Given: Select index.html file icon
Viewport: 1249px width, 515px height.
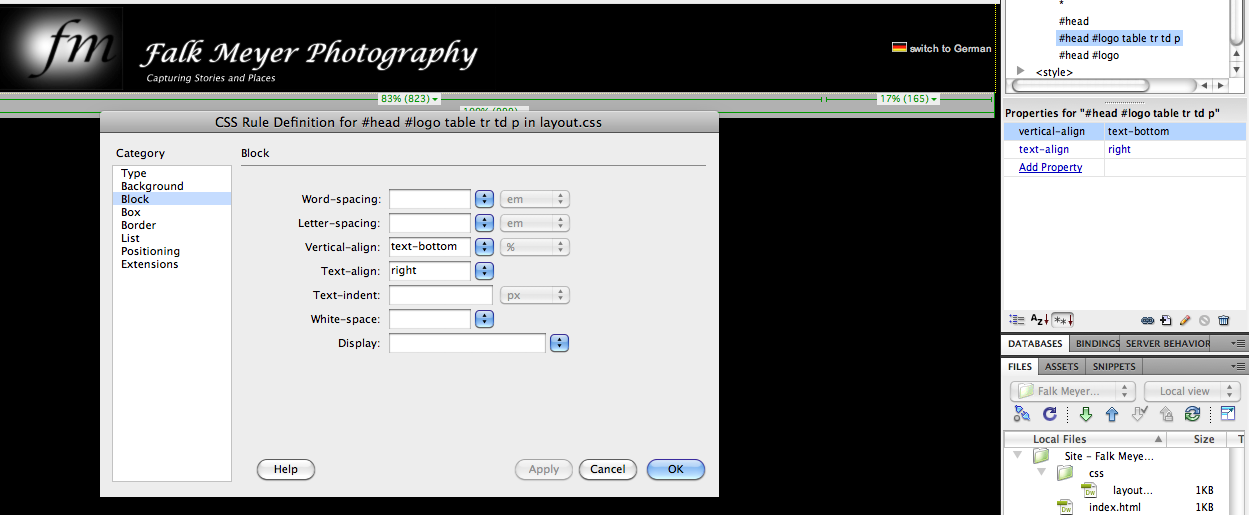Looking at the screenshot, I should (1067, 507).
